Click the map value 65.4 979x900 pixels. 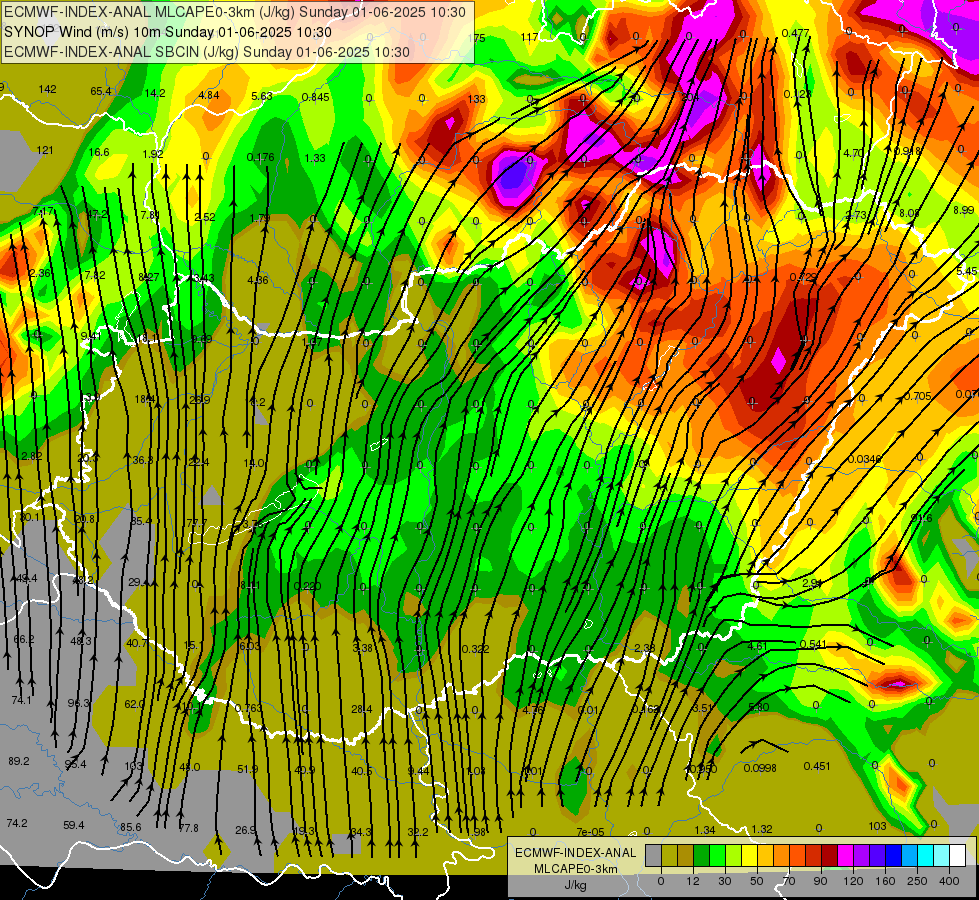(101, 91)
